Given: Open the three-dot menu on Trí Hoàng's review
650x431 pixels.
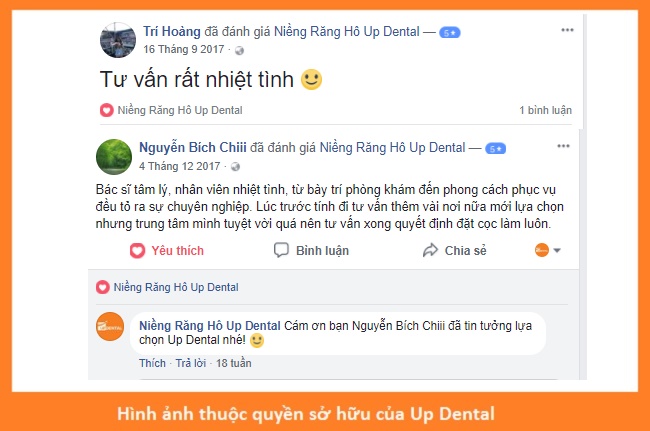Looking at the screenshot, I should point(567,30).
